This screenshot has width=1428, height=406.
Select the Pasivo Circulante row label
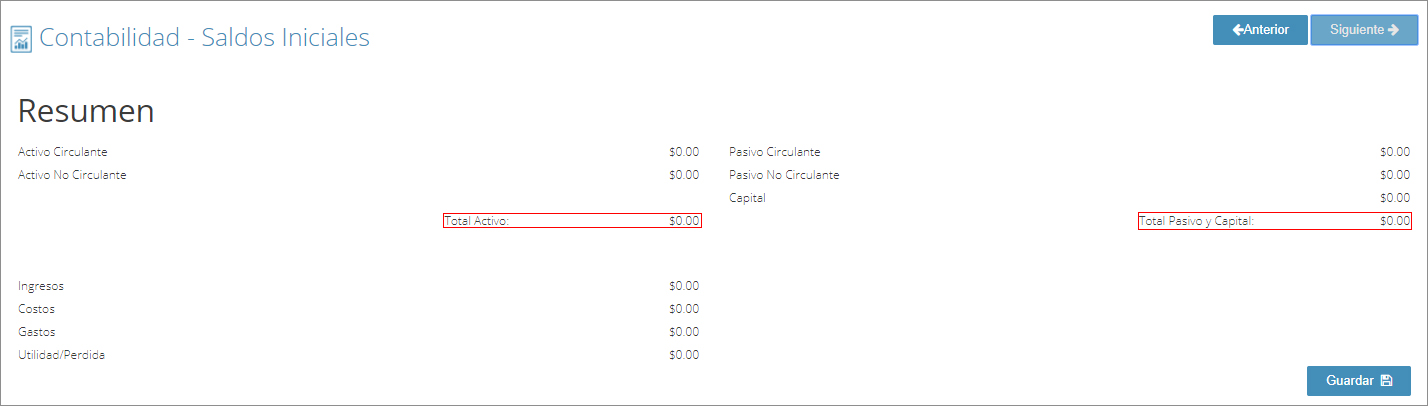pyautogui.click(x=775, y=152)
